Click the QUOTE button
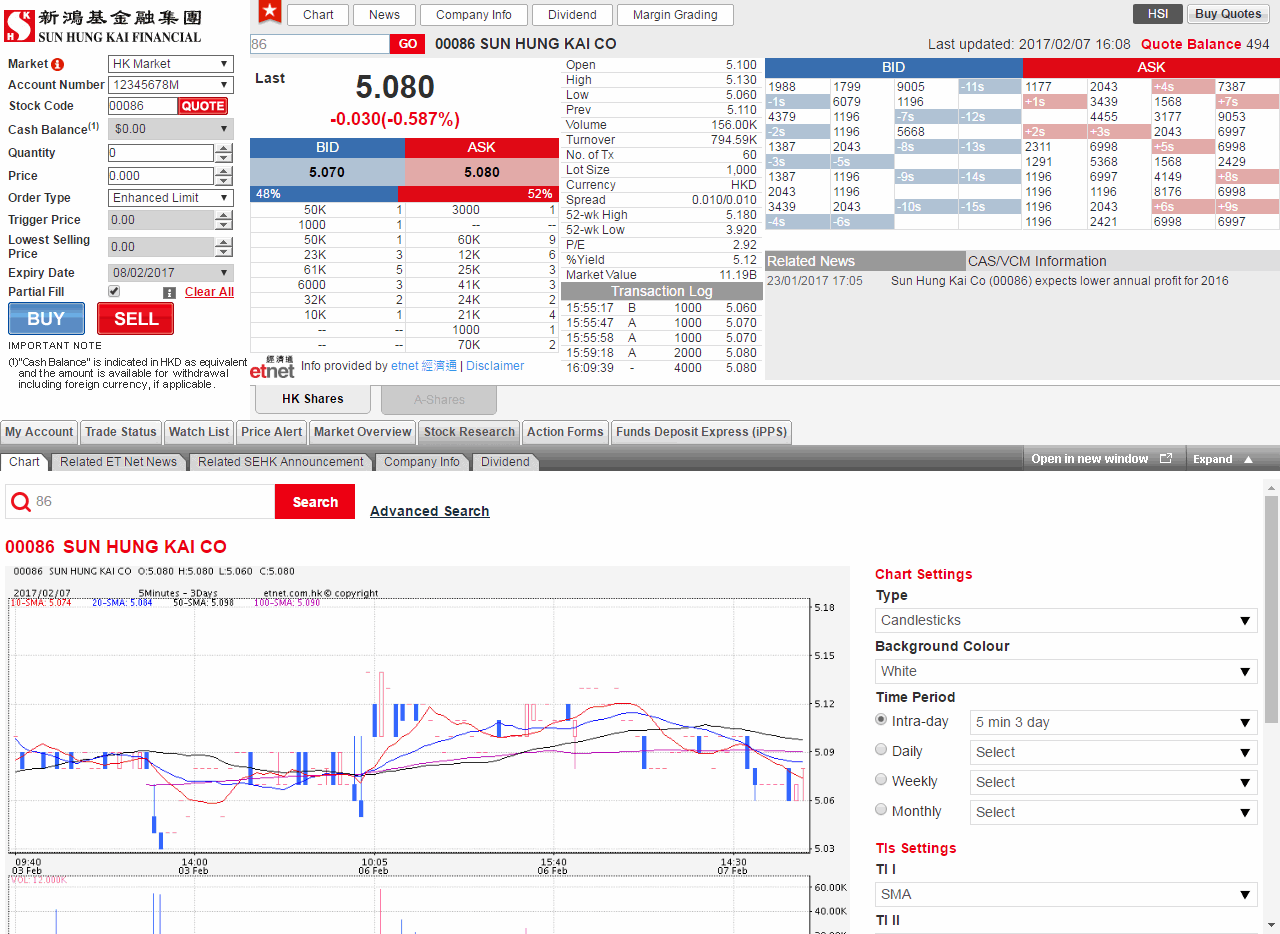The image size is (1280, 934). [x=203, y=106]
